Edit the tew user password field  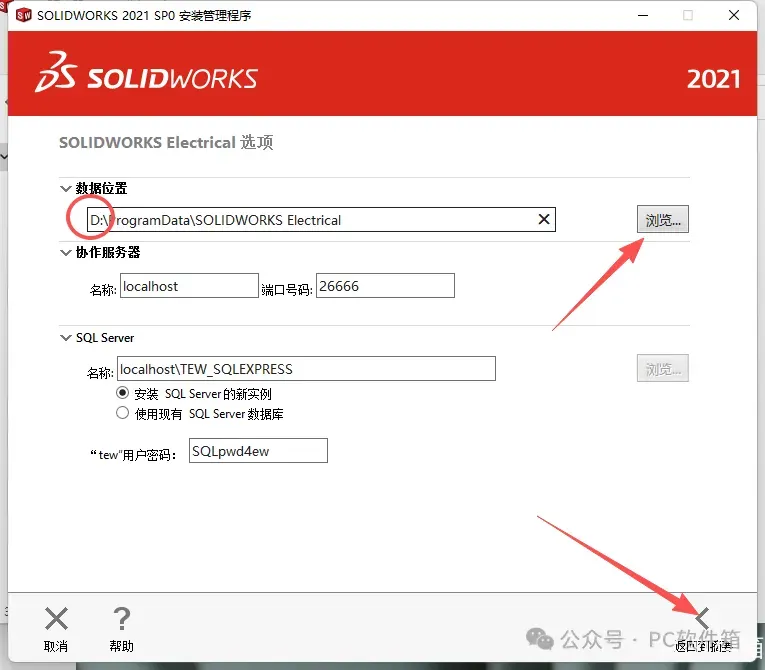click(x=258, y=450)
